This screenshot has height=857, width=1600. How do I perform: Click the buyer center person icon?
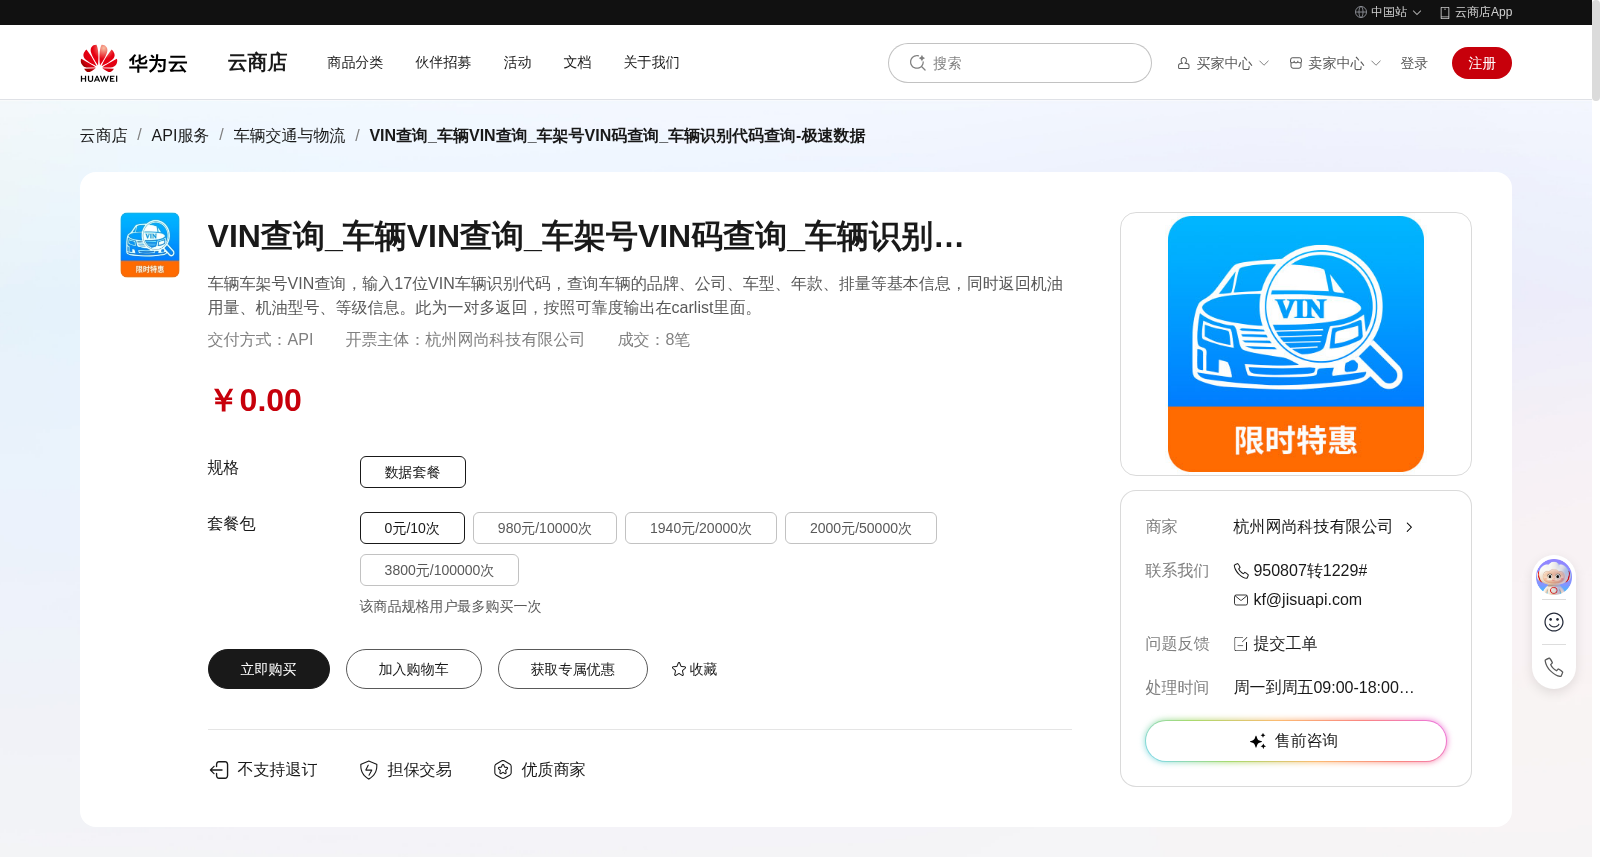(1184, 63)
